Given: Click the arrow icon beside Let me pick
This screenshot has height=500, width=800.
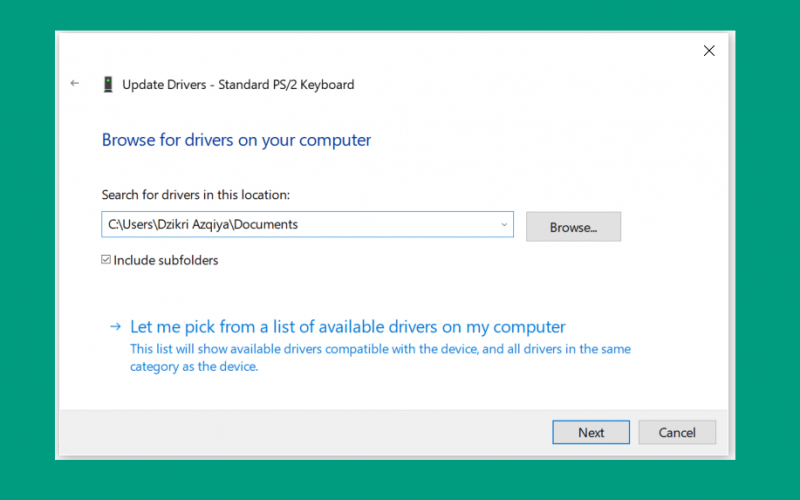Looking at the screenshot, I should coord(116,327).
